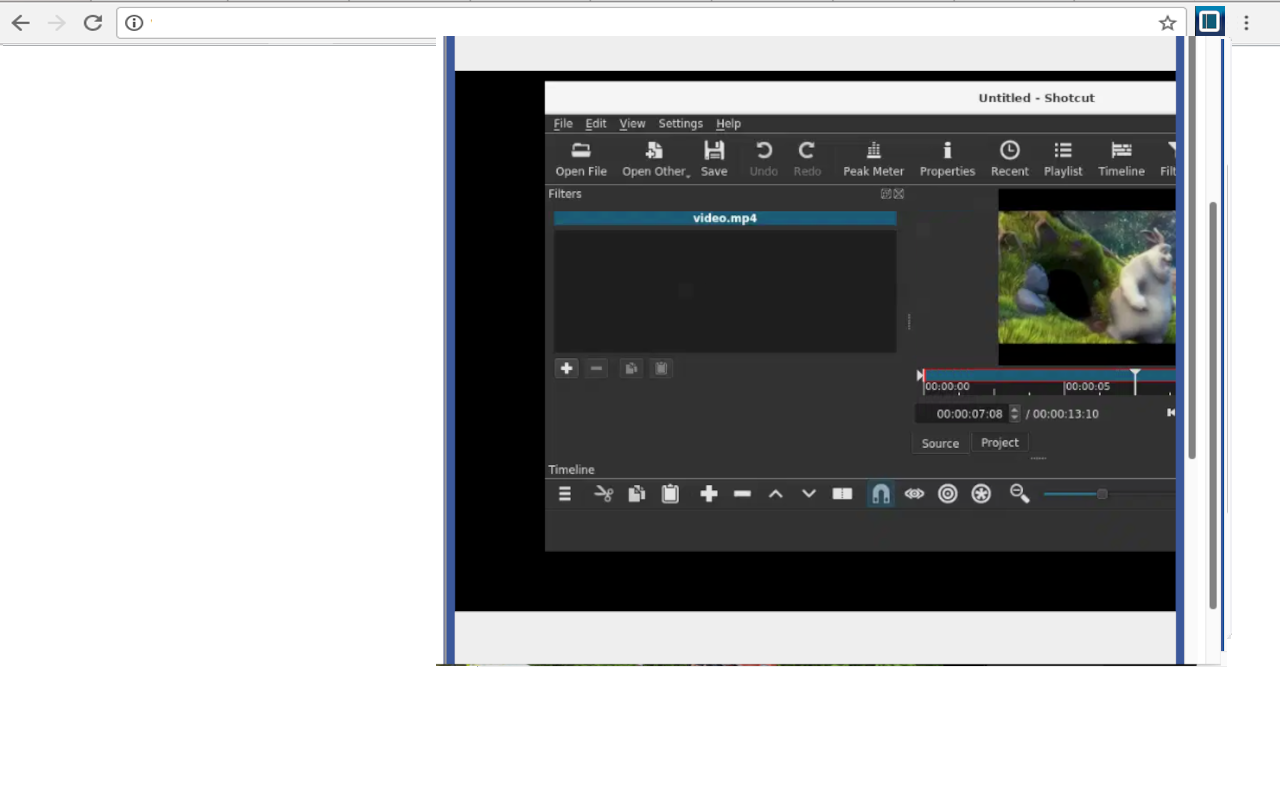
Task: Save the project with Save icon
Action: (x=714, y=158)
